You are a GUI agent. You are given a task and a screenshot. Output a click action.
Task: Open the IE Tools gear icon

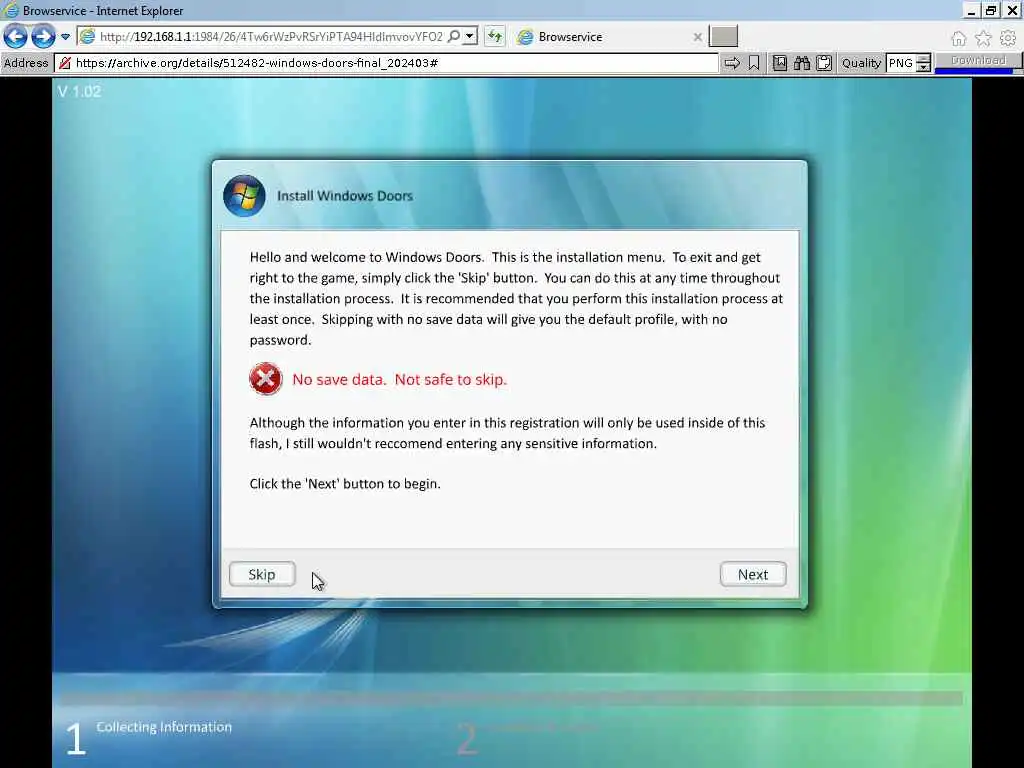click(1008, 39)
